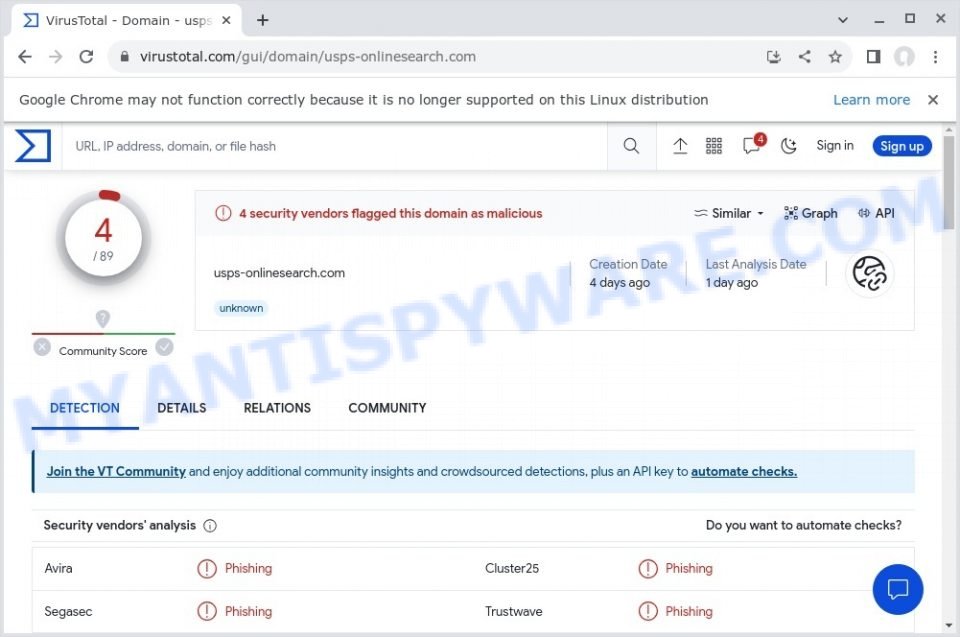
Task: Click the community score marker pin
Action: point(103,318)
